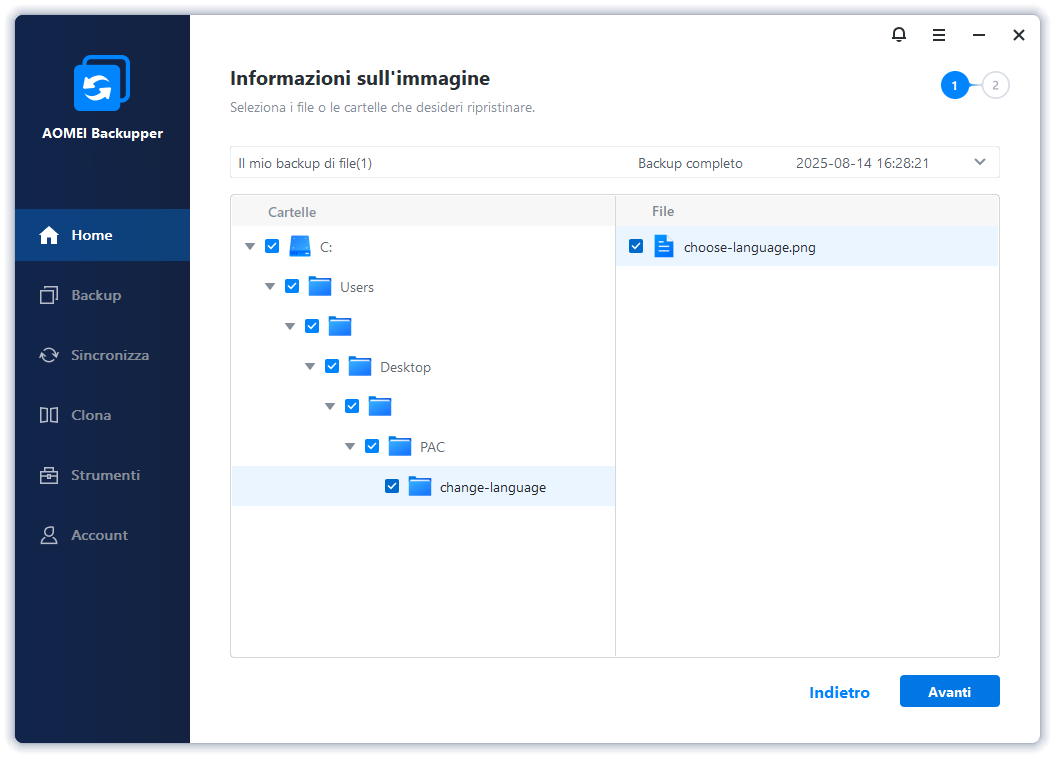This screenshot has width=1055, height=758.
Task: Go to Strumenti in sidebar
Action: 105,475
